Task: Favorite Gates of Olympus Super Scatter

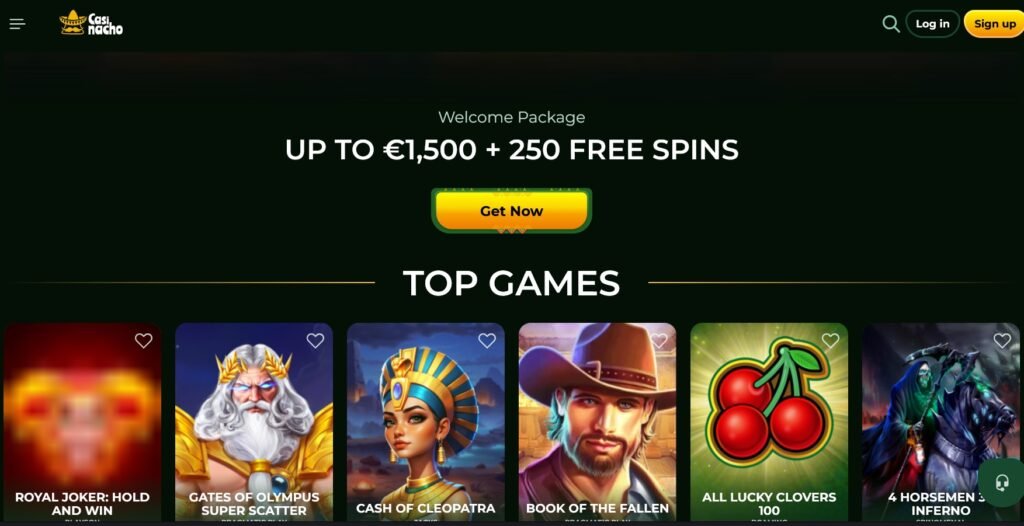Action: tap(315, 340)
